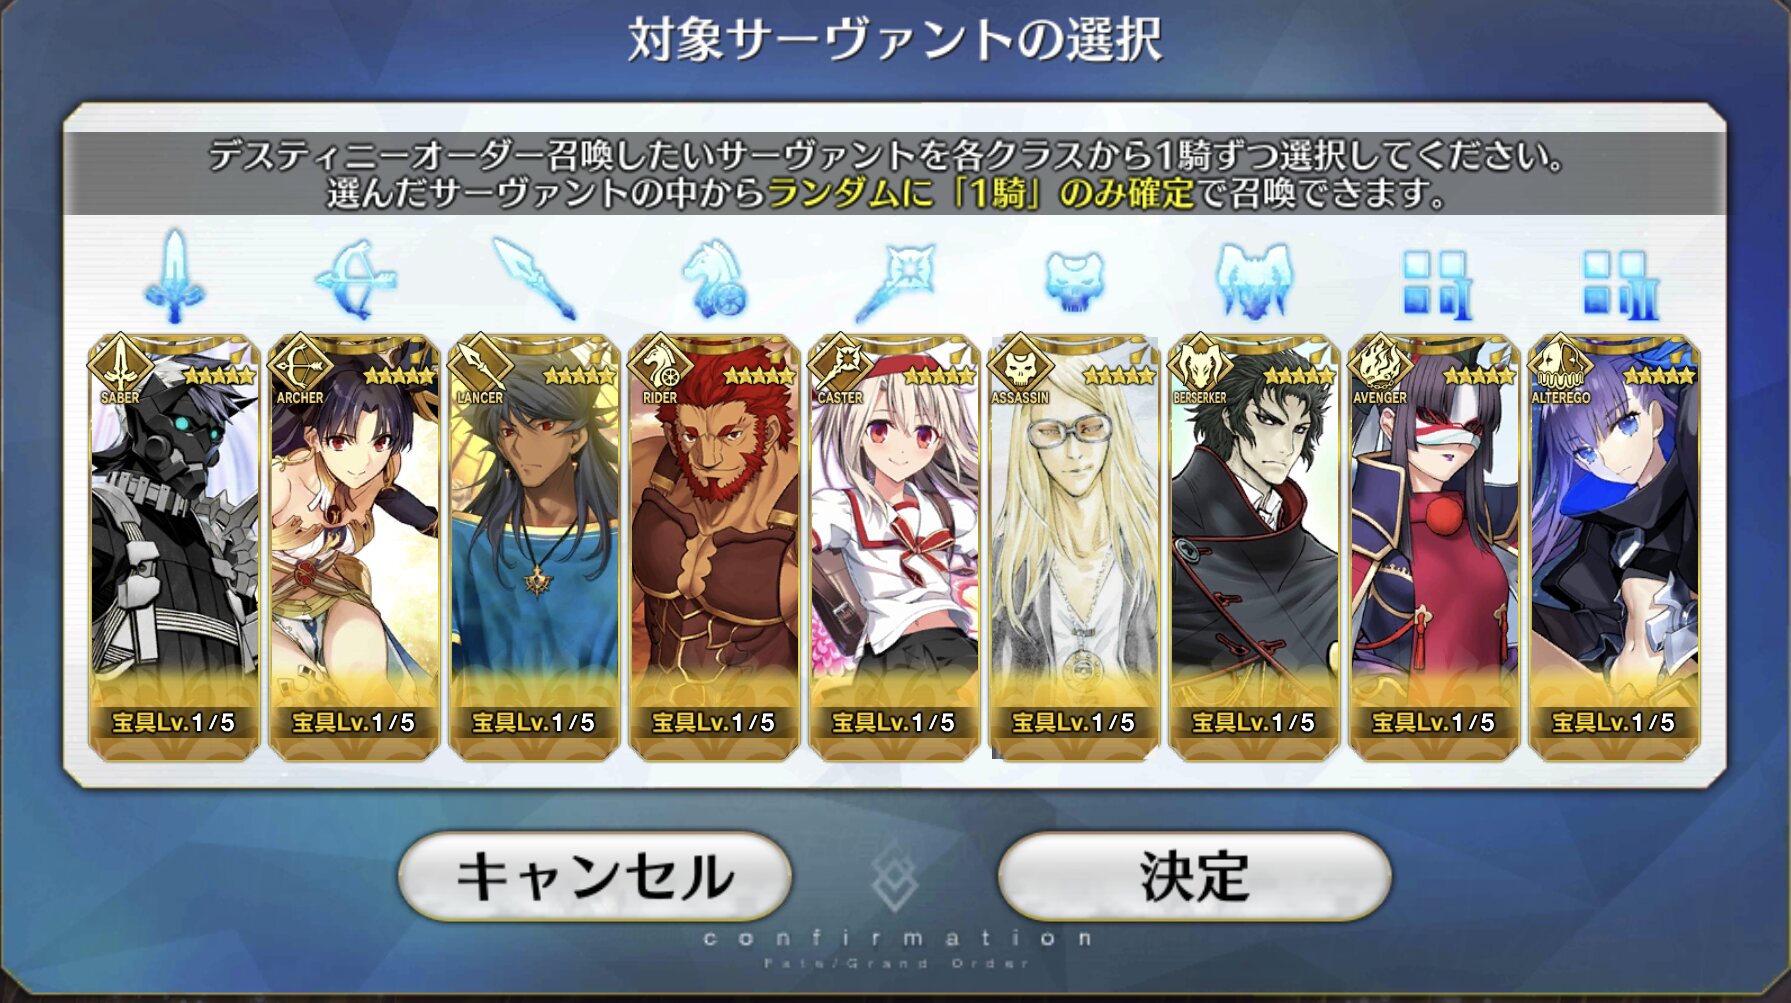1791x1003 pixels.
Task: Select the Rider class horse icon
Action: tap(714, 279)
